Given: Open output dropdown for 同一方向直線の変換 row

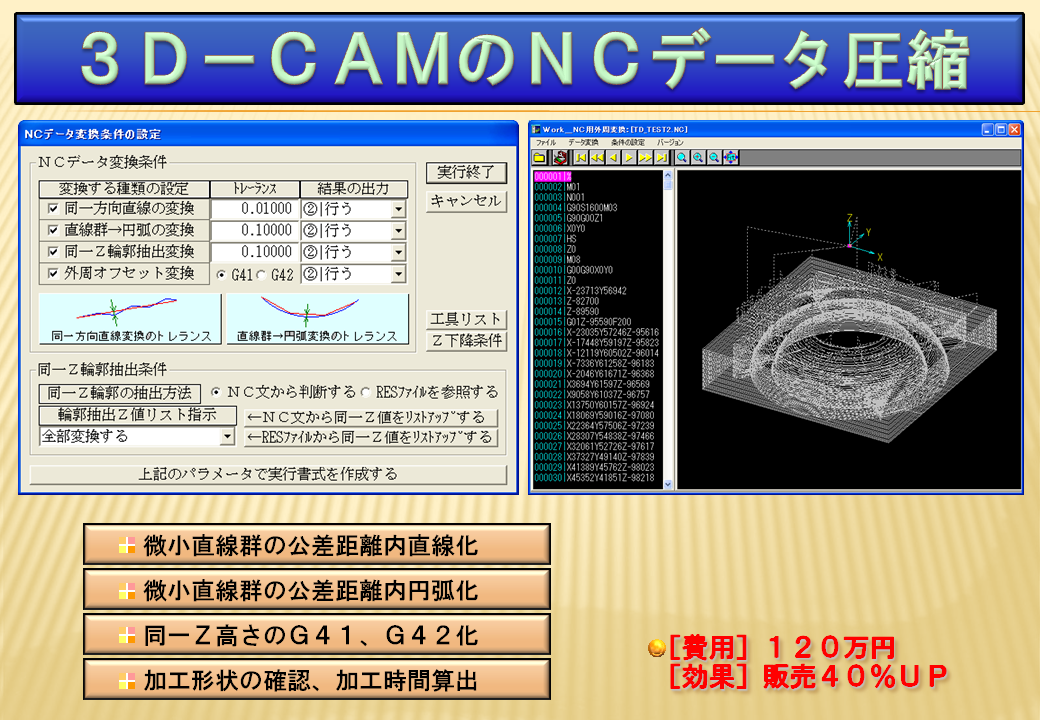Looking at the screenshot, I should [x=398, y=209].
